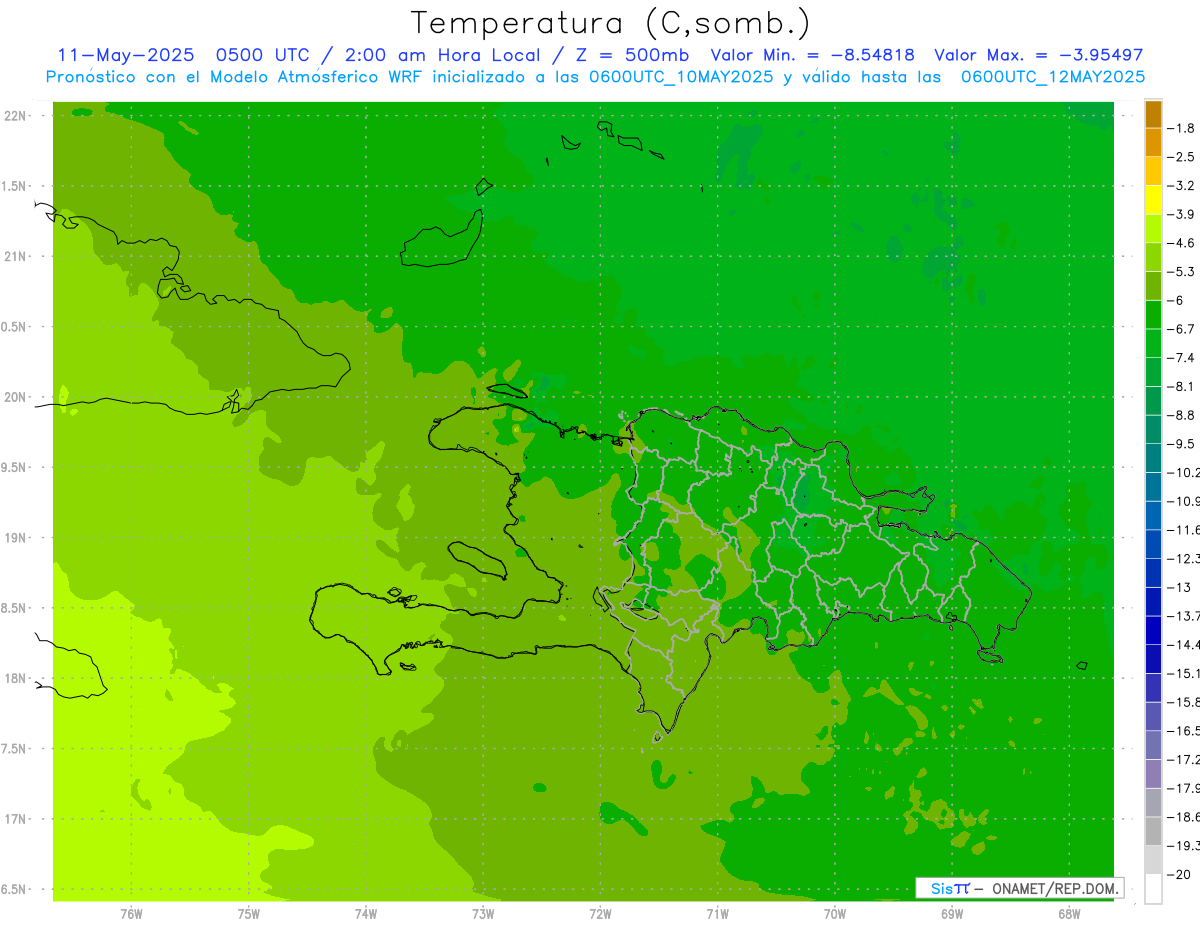Click the orange swatch between -1.8 and -2.5
The image size is (1200, 927).
(x=1153, y=142)
